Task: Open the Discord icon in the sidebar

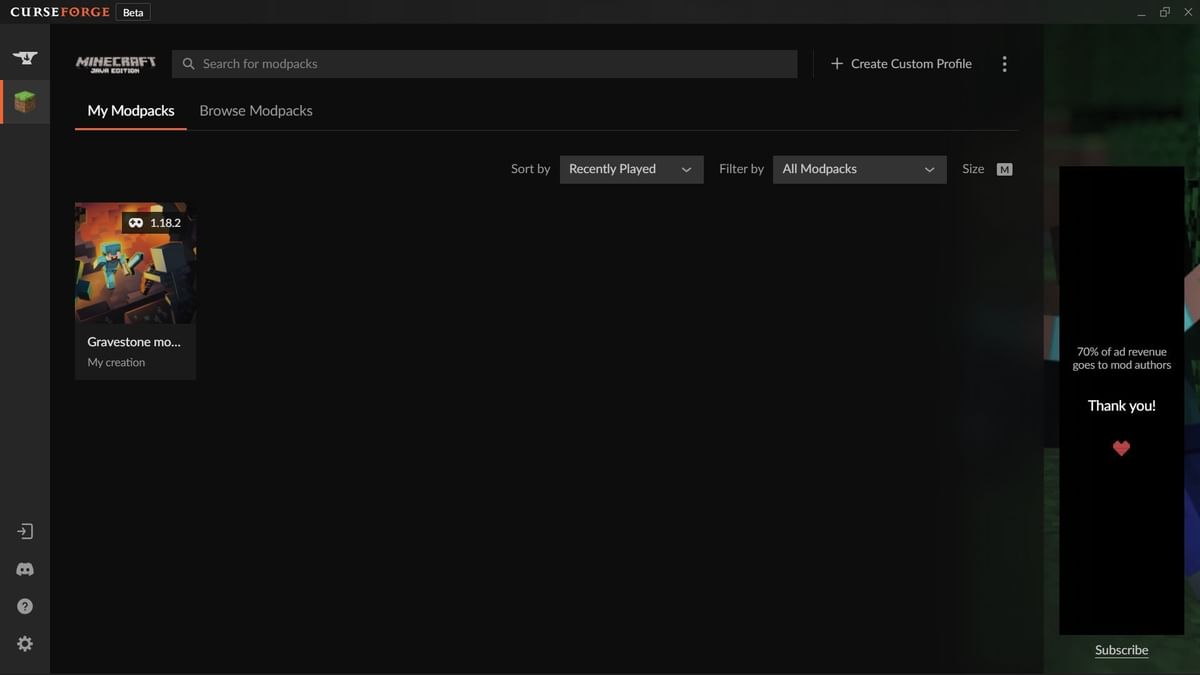Action: [23, 568]
